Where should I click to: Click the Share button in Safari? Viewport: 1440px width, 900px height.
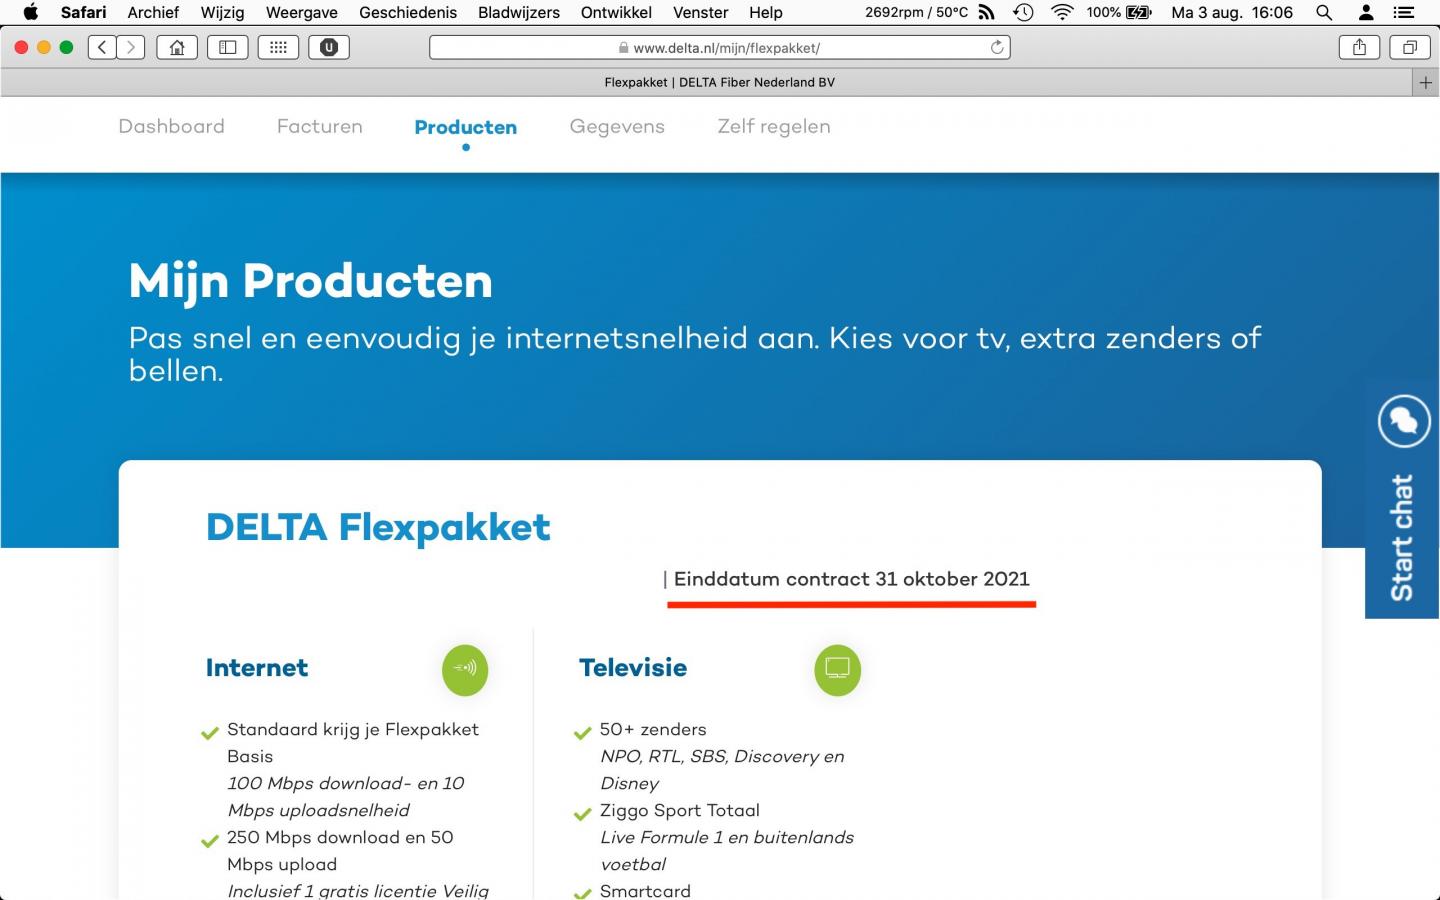click(x=1359, y=47)
